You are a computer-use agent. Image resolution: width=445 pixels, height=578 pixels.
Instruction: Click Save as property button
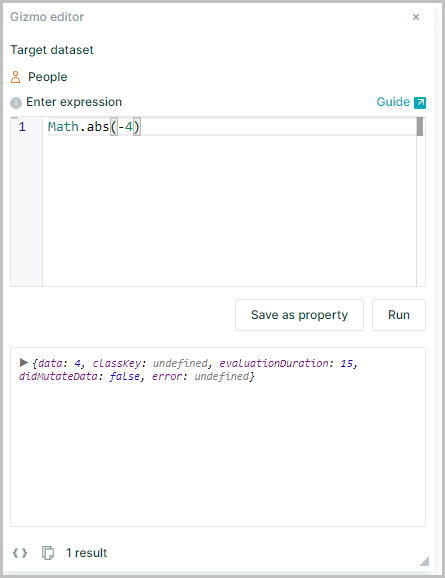[299, 315]
